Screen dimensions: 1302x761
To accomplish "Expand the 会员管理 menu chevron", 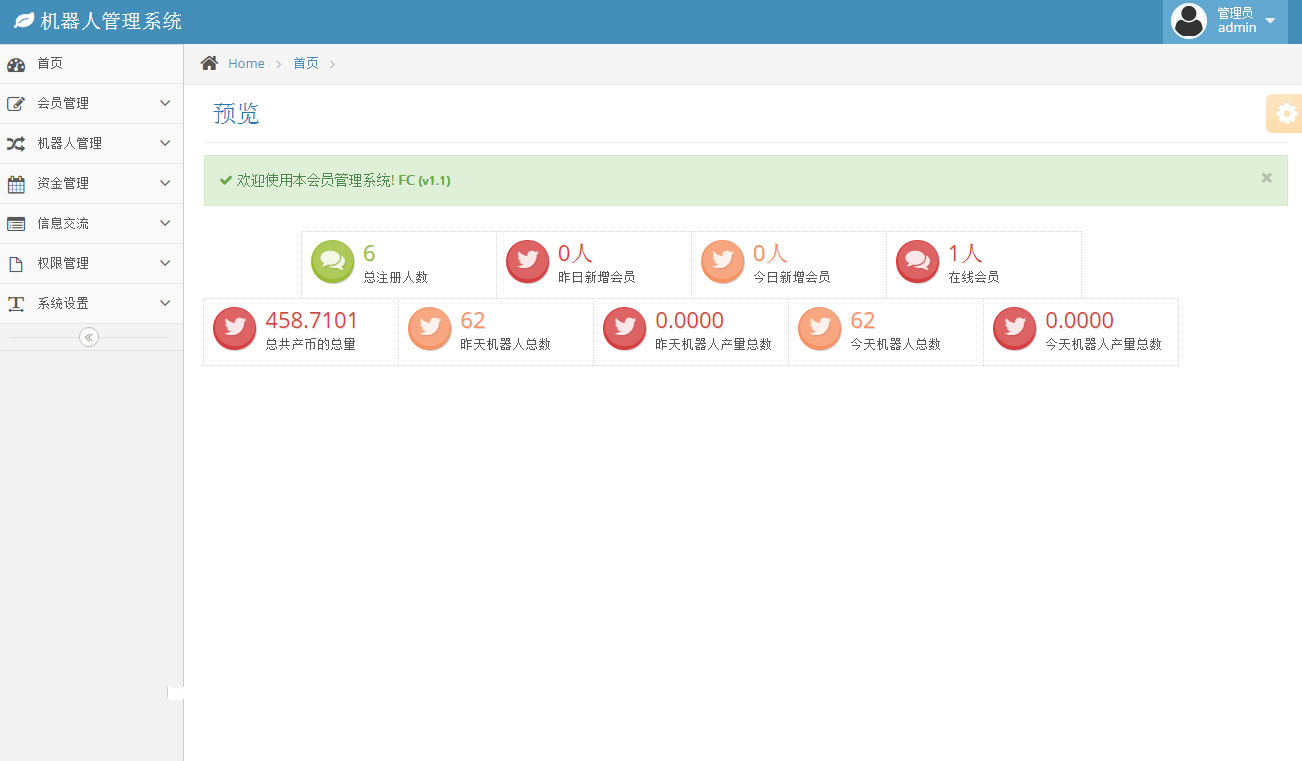I will tap(165, 103).
